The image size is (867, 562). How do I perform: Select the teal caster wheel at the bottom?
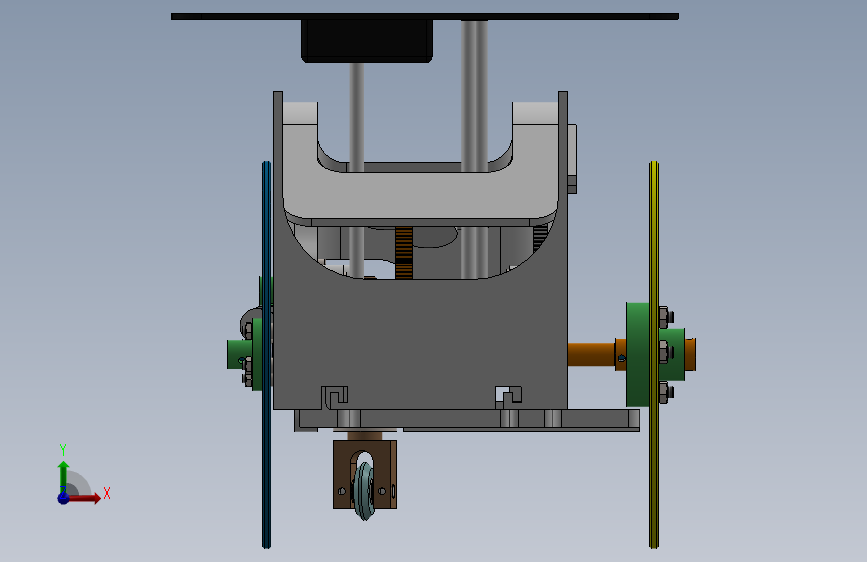coord(364,491)
